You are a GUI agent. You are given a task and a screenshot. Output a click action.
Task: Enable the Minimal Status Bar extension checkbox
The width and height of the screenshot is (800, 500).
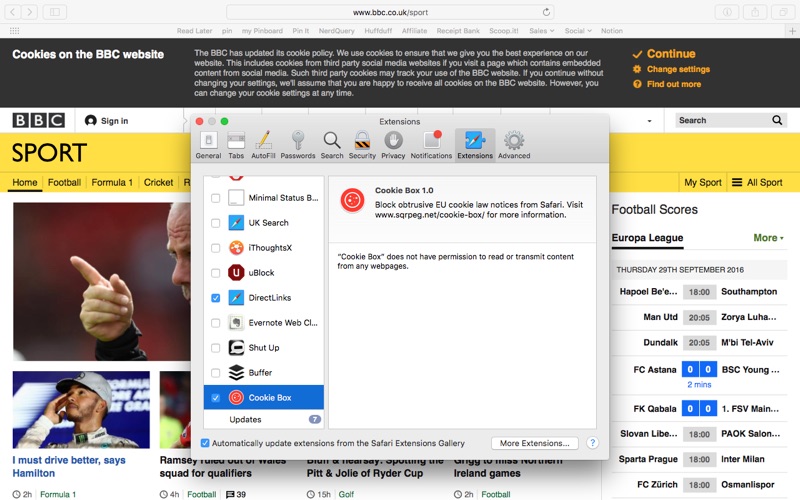click(215, 197)
